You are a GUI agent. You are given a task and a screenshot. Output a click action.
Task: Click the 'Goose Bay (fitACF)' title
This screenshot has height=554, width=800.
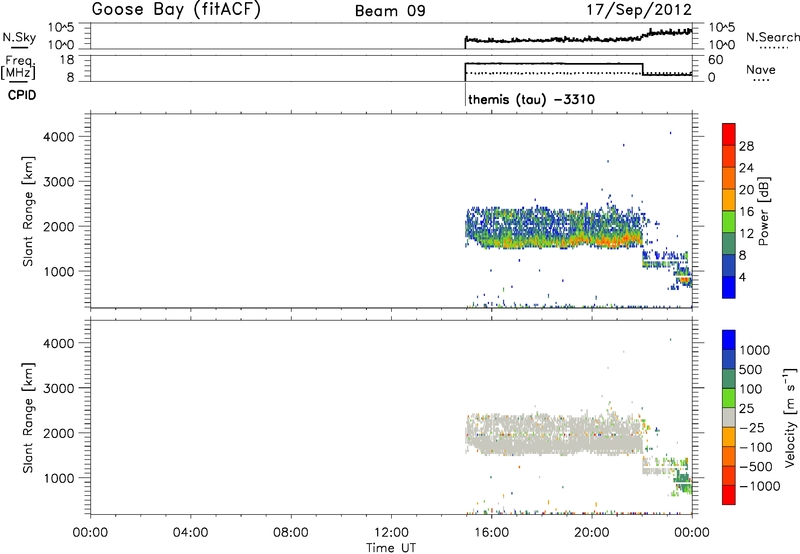176,10
